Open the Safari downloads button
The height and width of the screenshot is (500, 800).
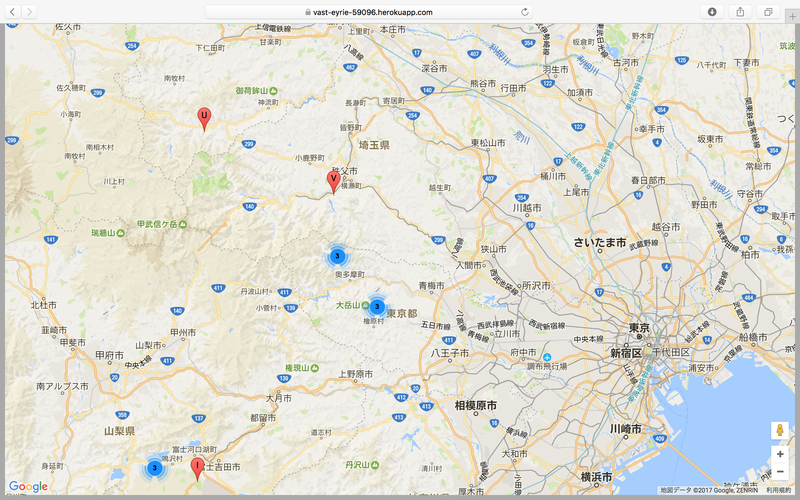(712, 11)
